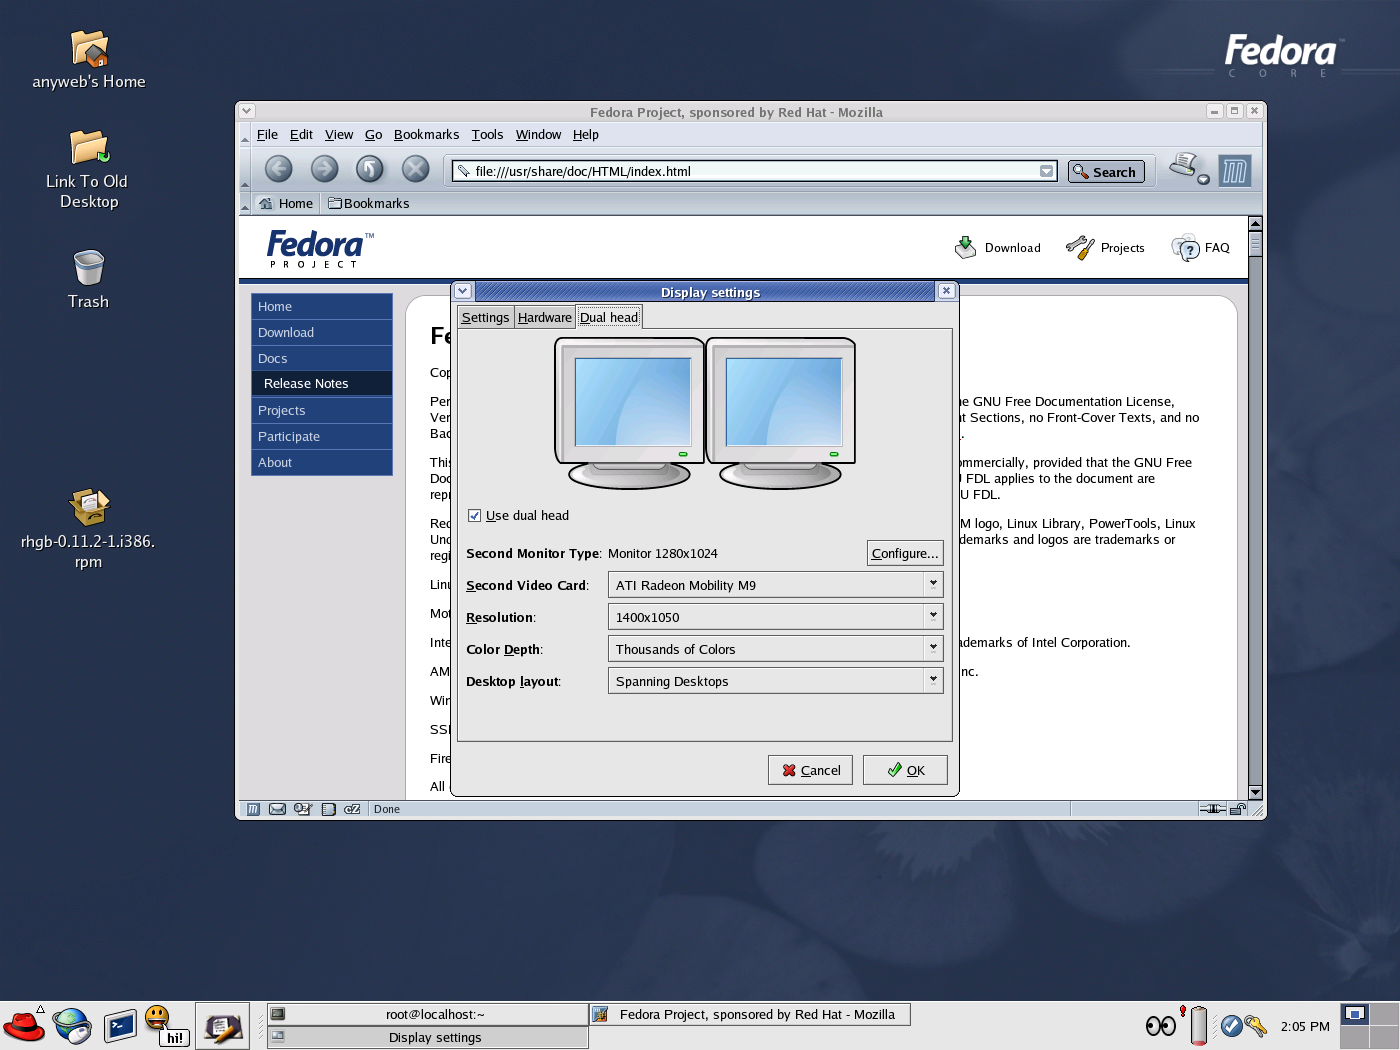Click the clock showing 2:05 PM
1400x1050 pixels.
coord(1305,1026)
